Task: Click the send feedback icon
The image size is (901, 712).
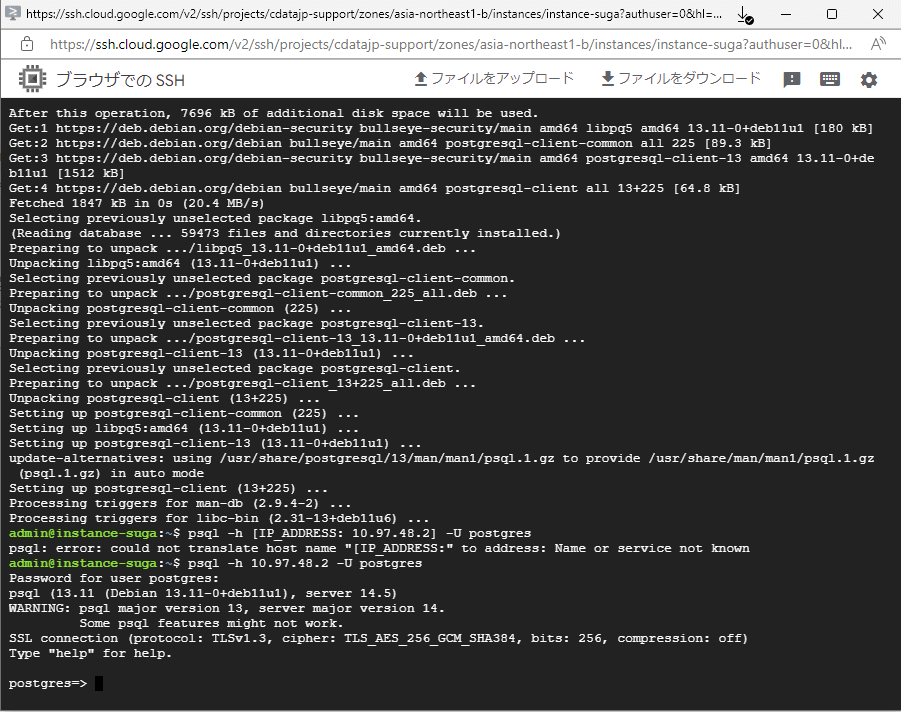Action: (x=791, y=79)
